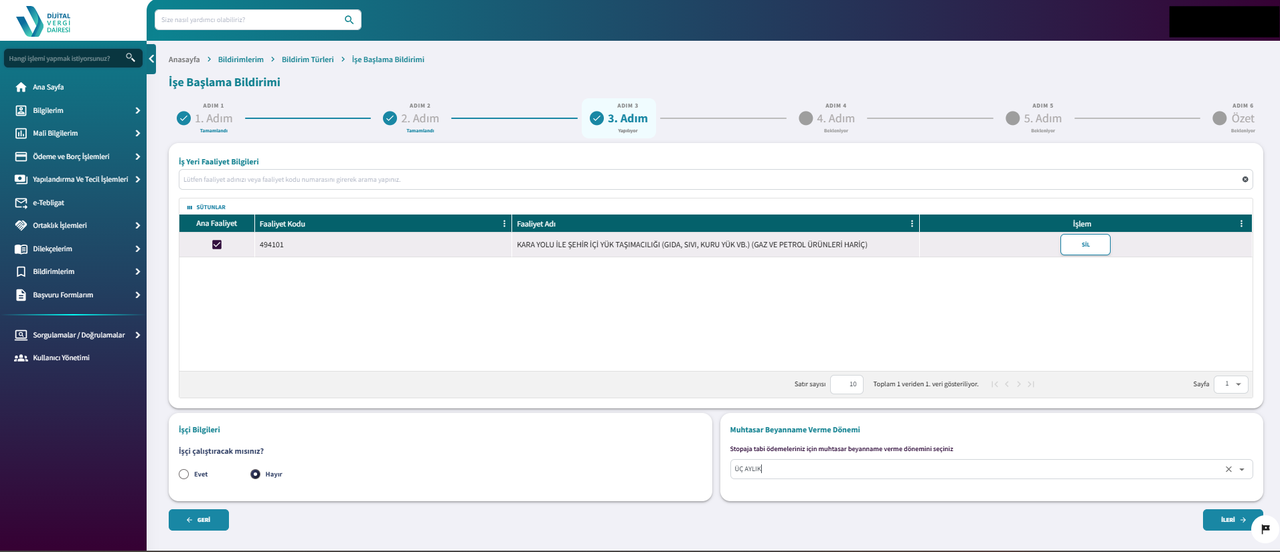Click the flag feedback icon

point(1266,529)
